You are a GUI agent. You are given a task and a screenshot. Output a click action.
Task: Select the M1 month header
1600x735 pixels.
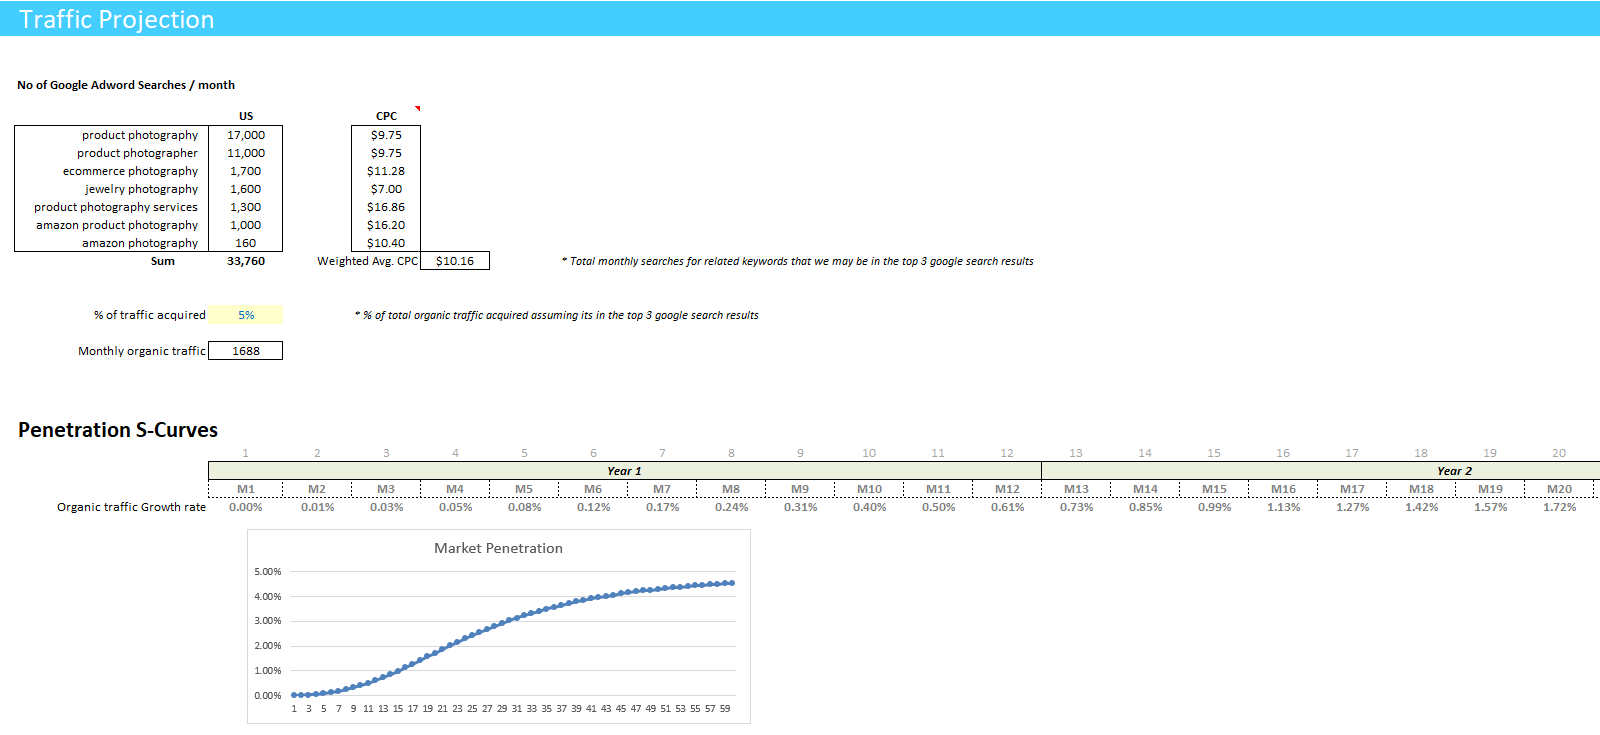(x=246, y=489)
